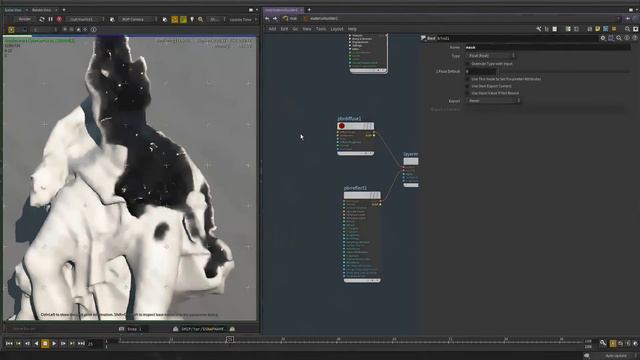Open the Layout menu in network editor

(337, 29)
